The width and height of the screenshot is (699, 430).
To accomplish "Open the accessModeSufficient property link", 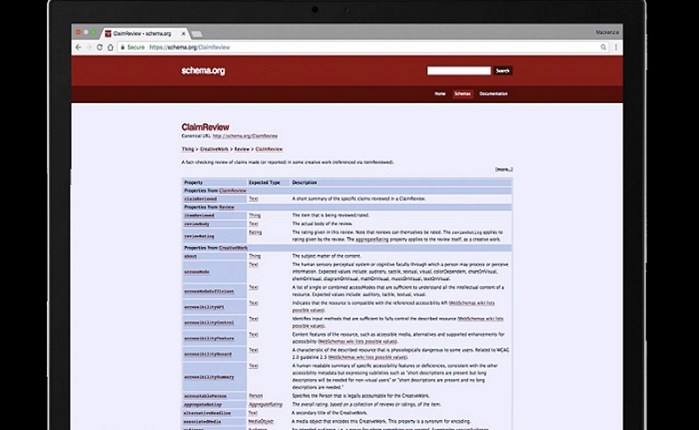I will pyautogui.click(x=209, y=291).
